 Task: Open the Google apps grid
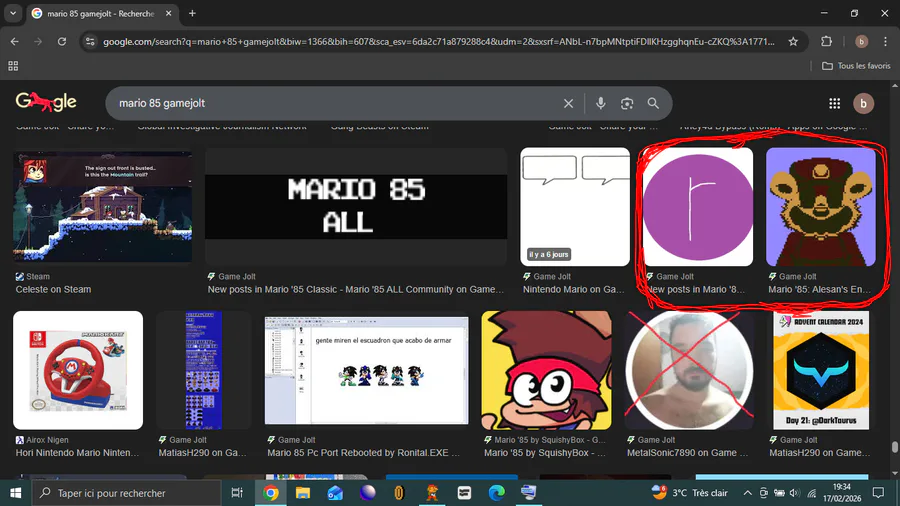[x=835, y=103]
